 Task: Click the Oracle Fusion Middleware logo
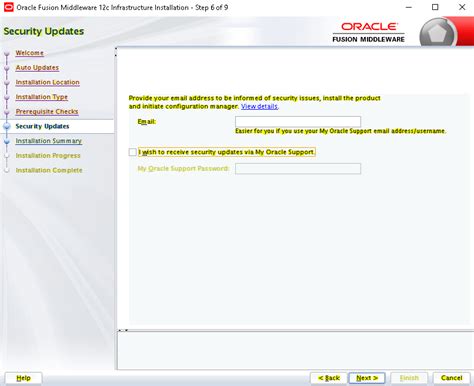(x=368, y=32)
